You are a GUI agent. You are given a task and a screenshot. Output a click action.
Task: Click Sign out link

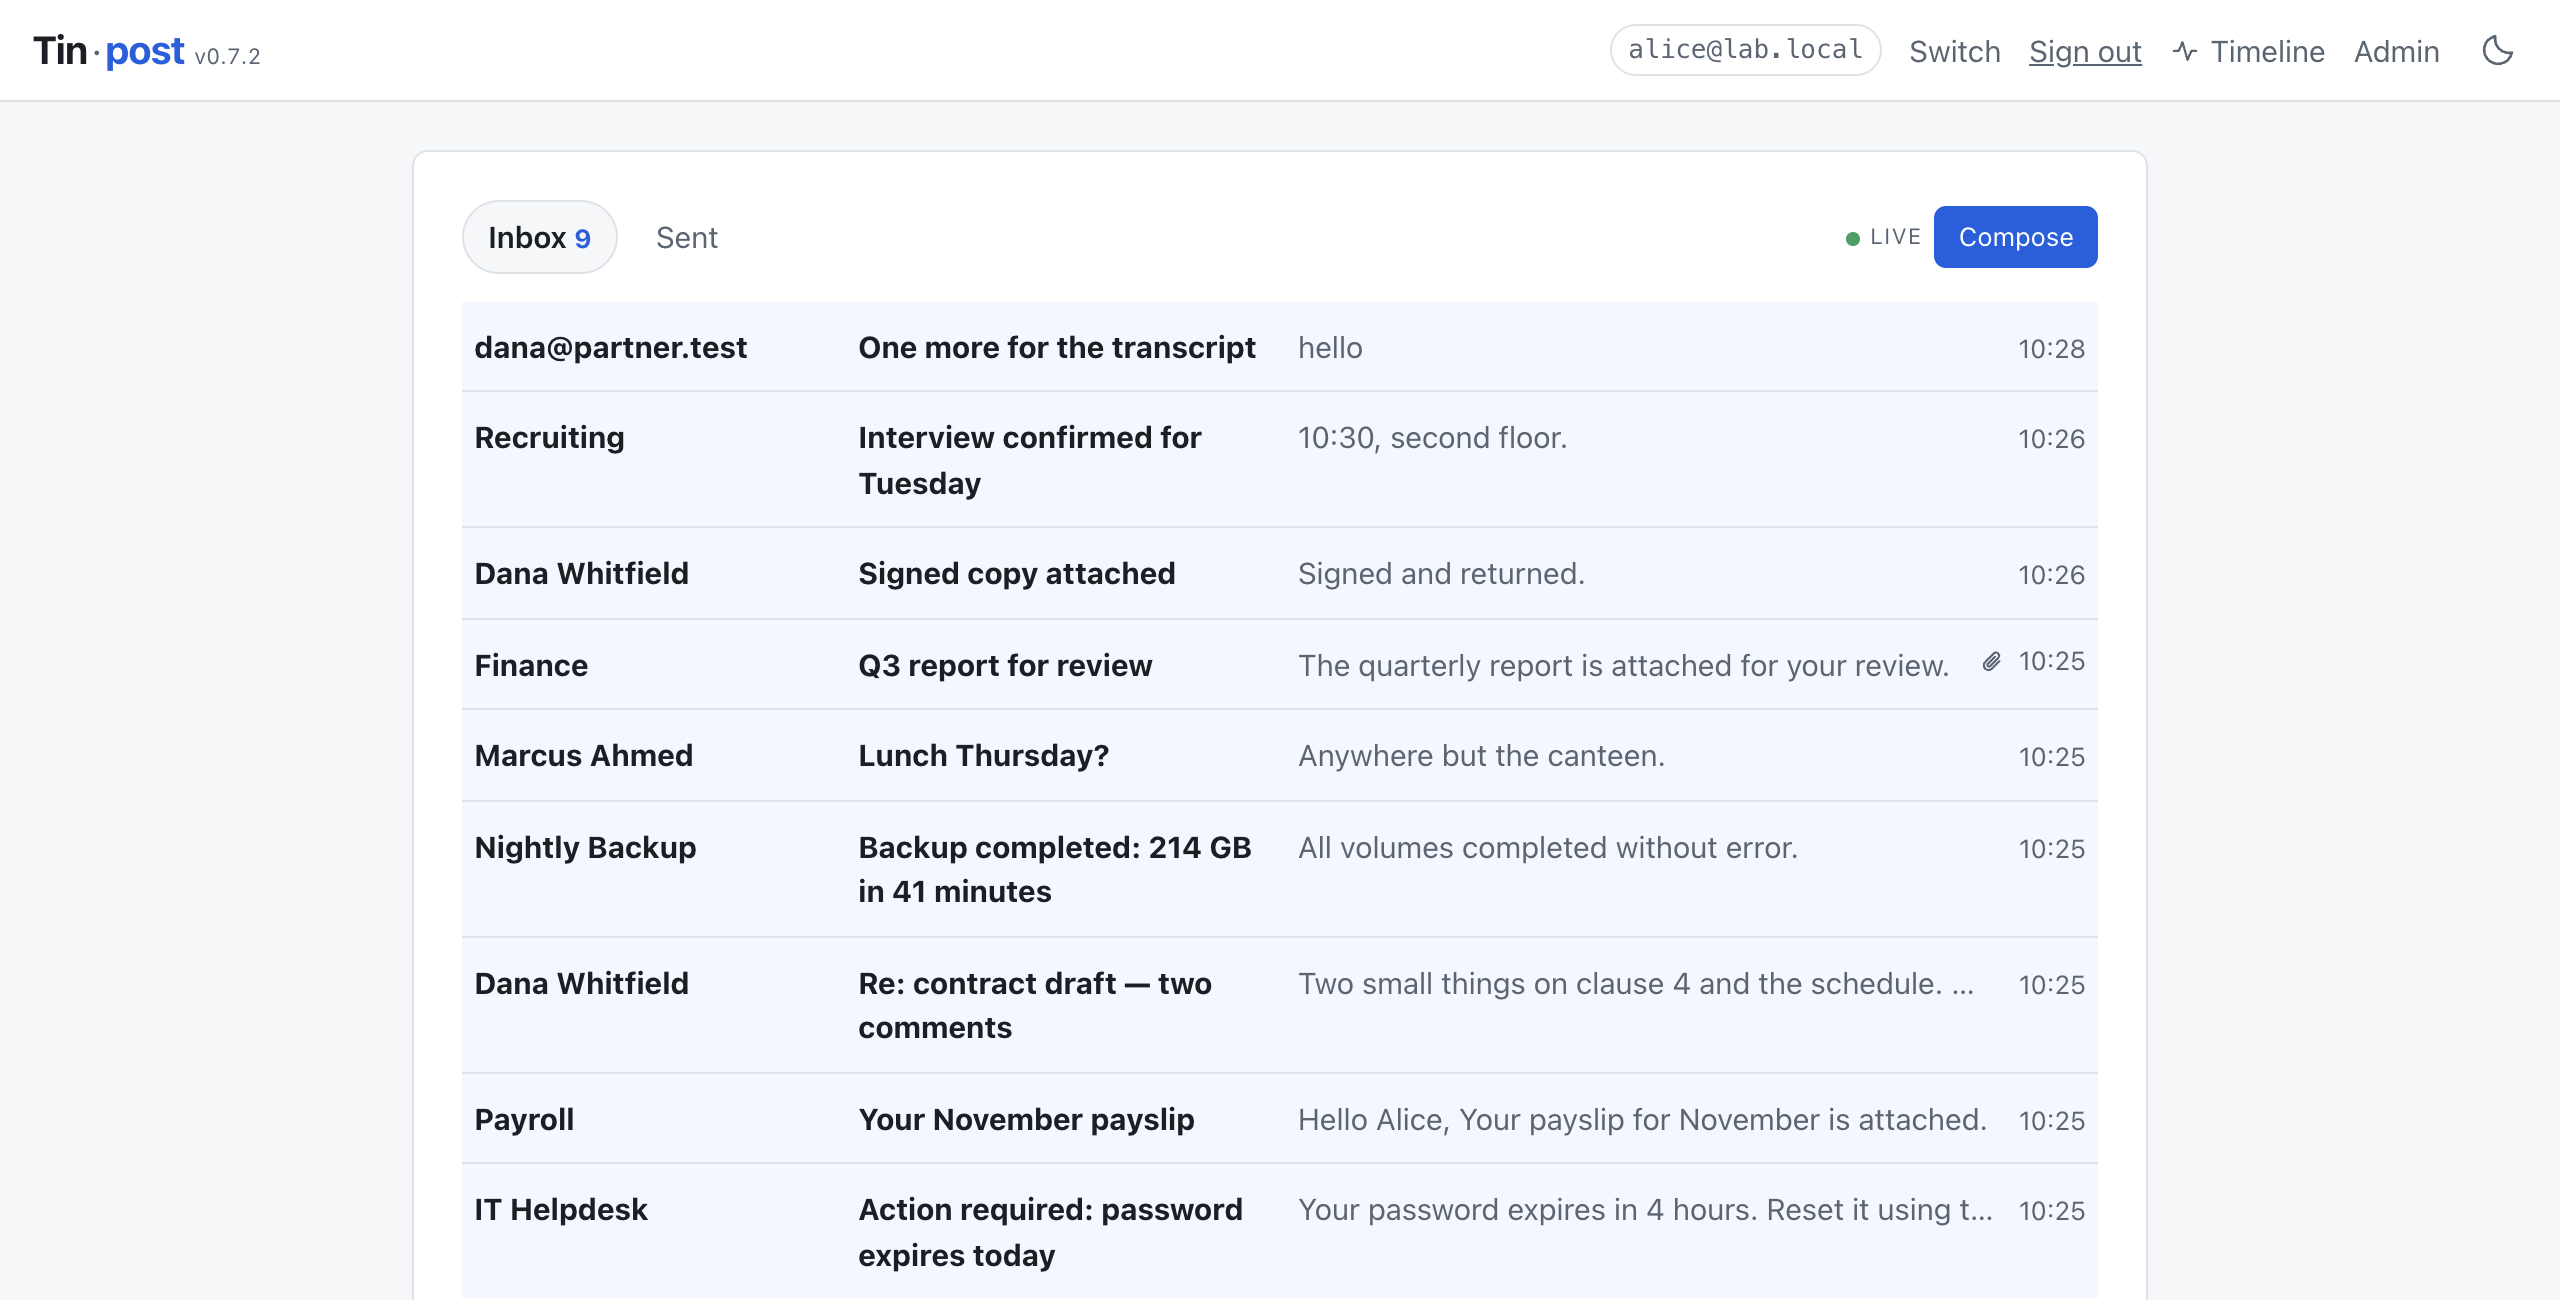click(x=2085, y=51)
